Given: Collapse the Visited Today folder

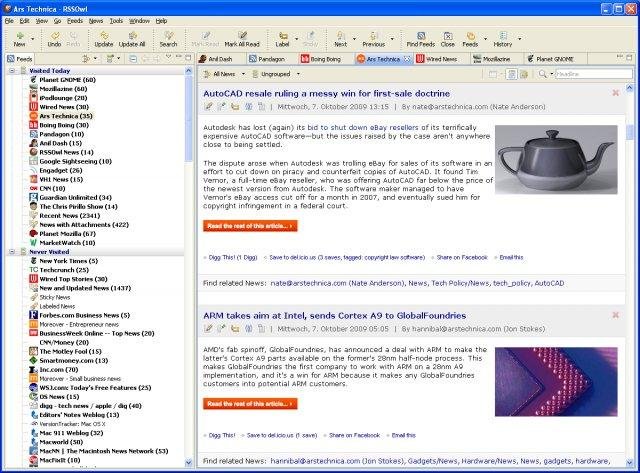Looking at the screenshot, I should [12, 71].
